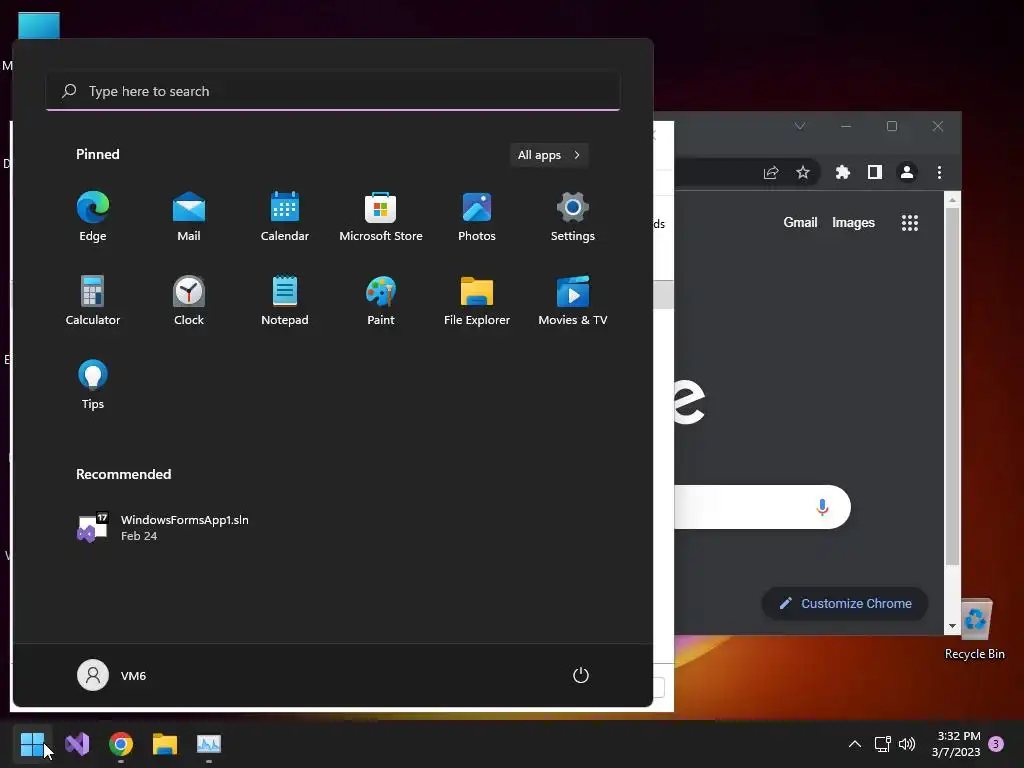The image size is (1024, 768).
Task: Open Settings from pinned apps
Action: tap(573, 217)
